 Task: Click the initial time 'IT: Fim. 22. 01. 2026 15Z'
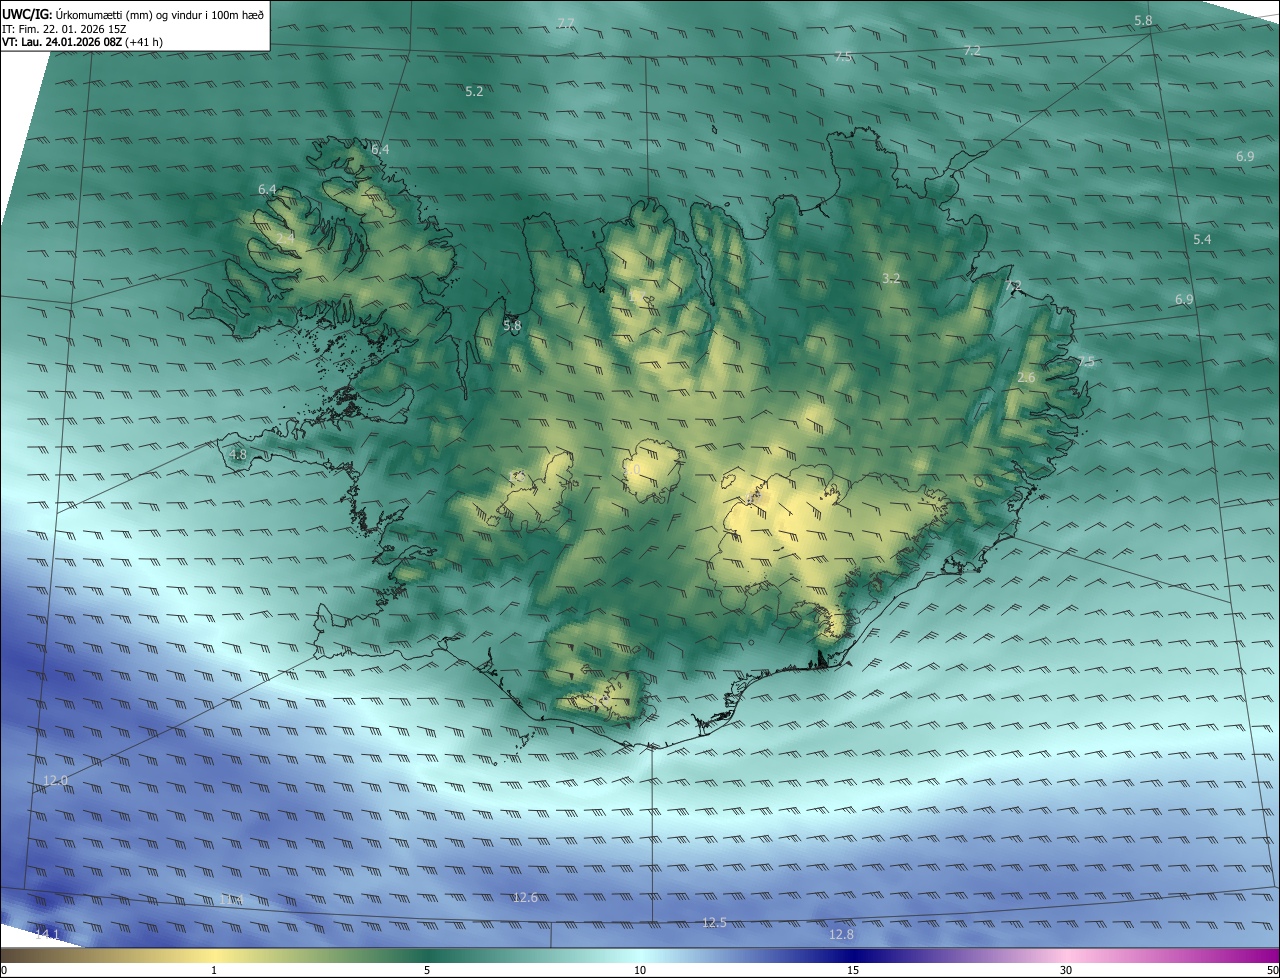[x=64, y=29]
